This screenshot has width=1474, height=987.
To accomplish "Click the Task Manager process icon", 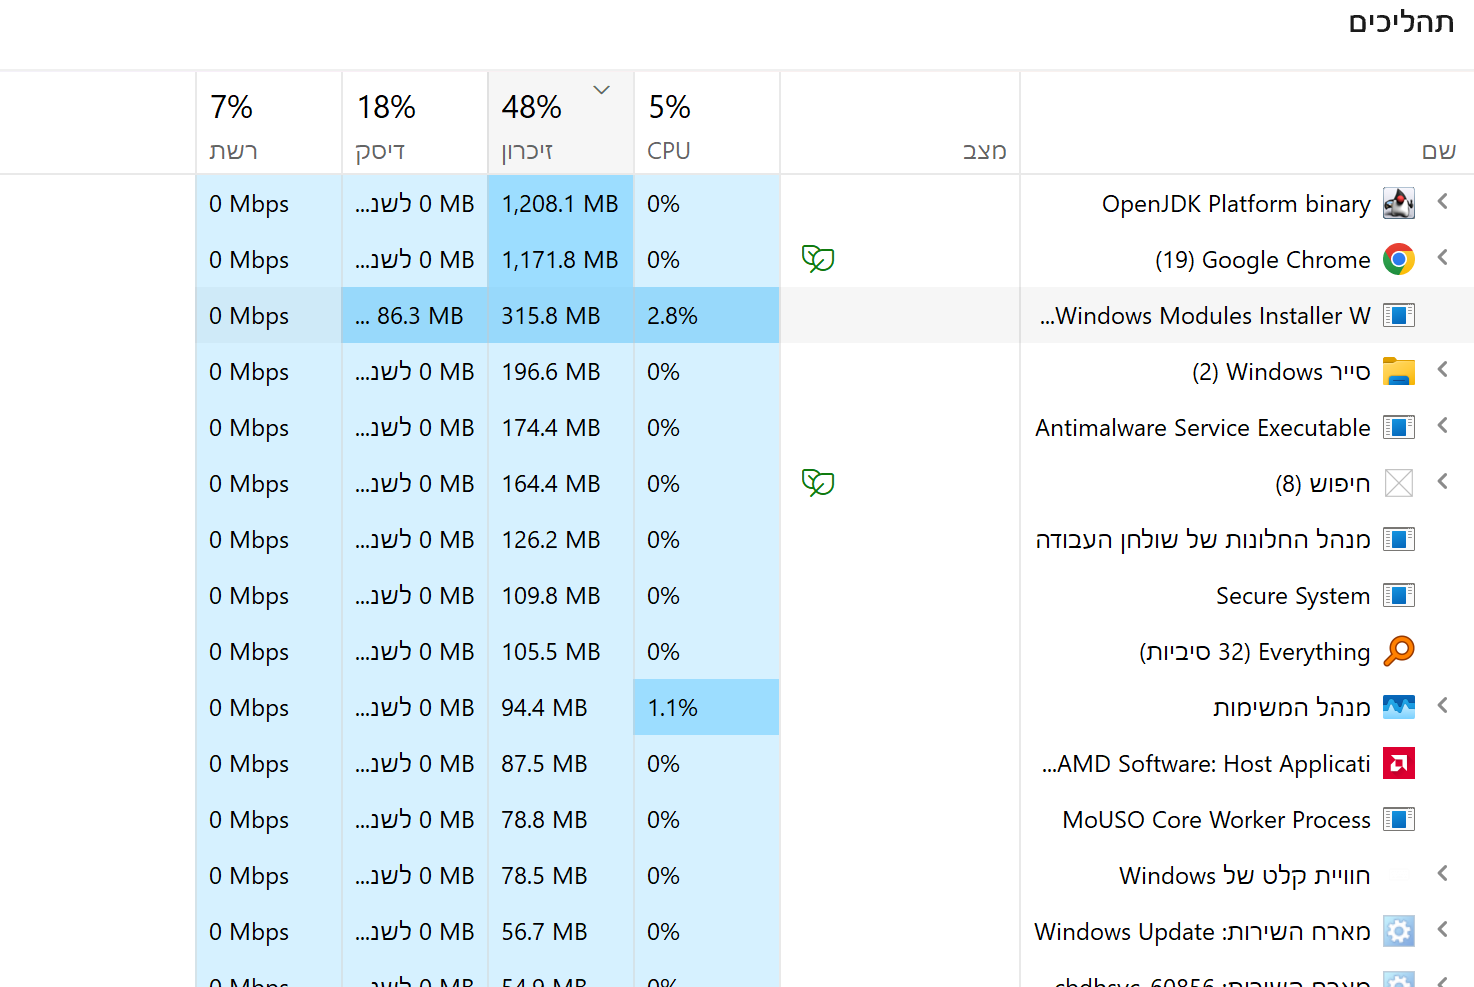I will click(x=1398, y=708).
